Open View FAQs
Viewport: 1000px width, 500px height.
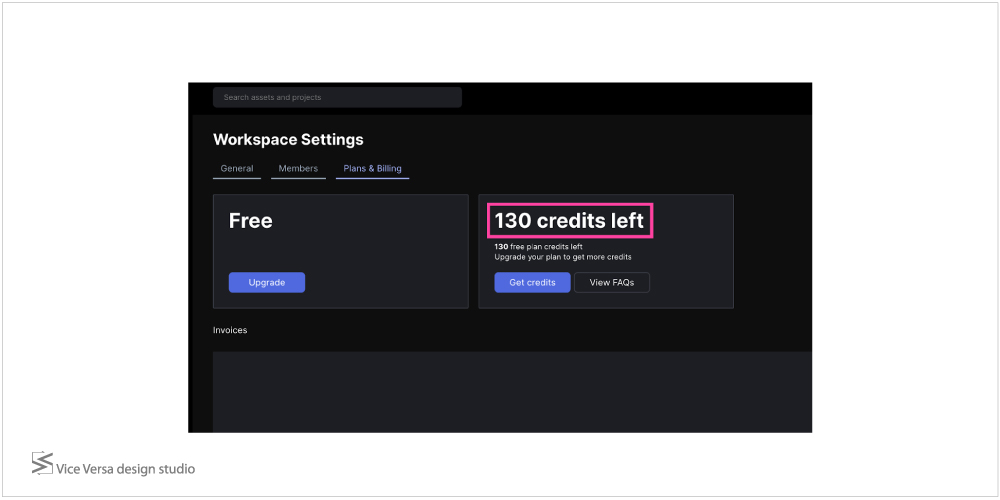[611, 283]
